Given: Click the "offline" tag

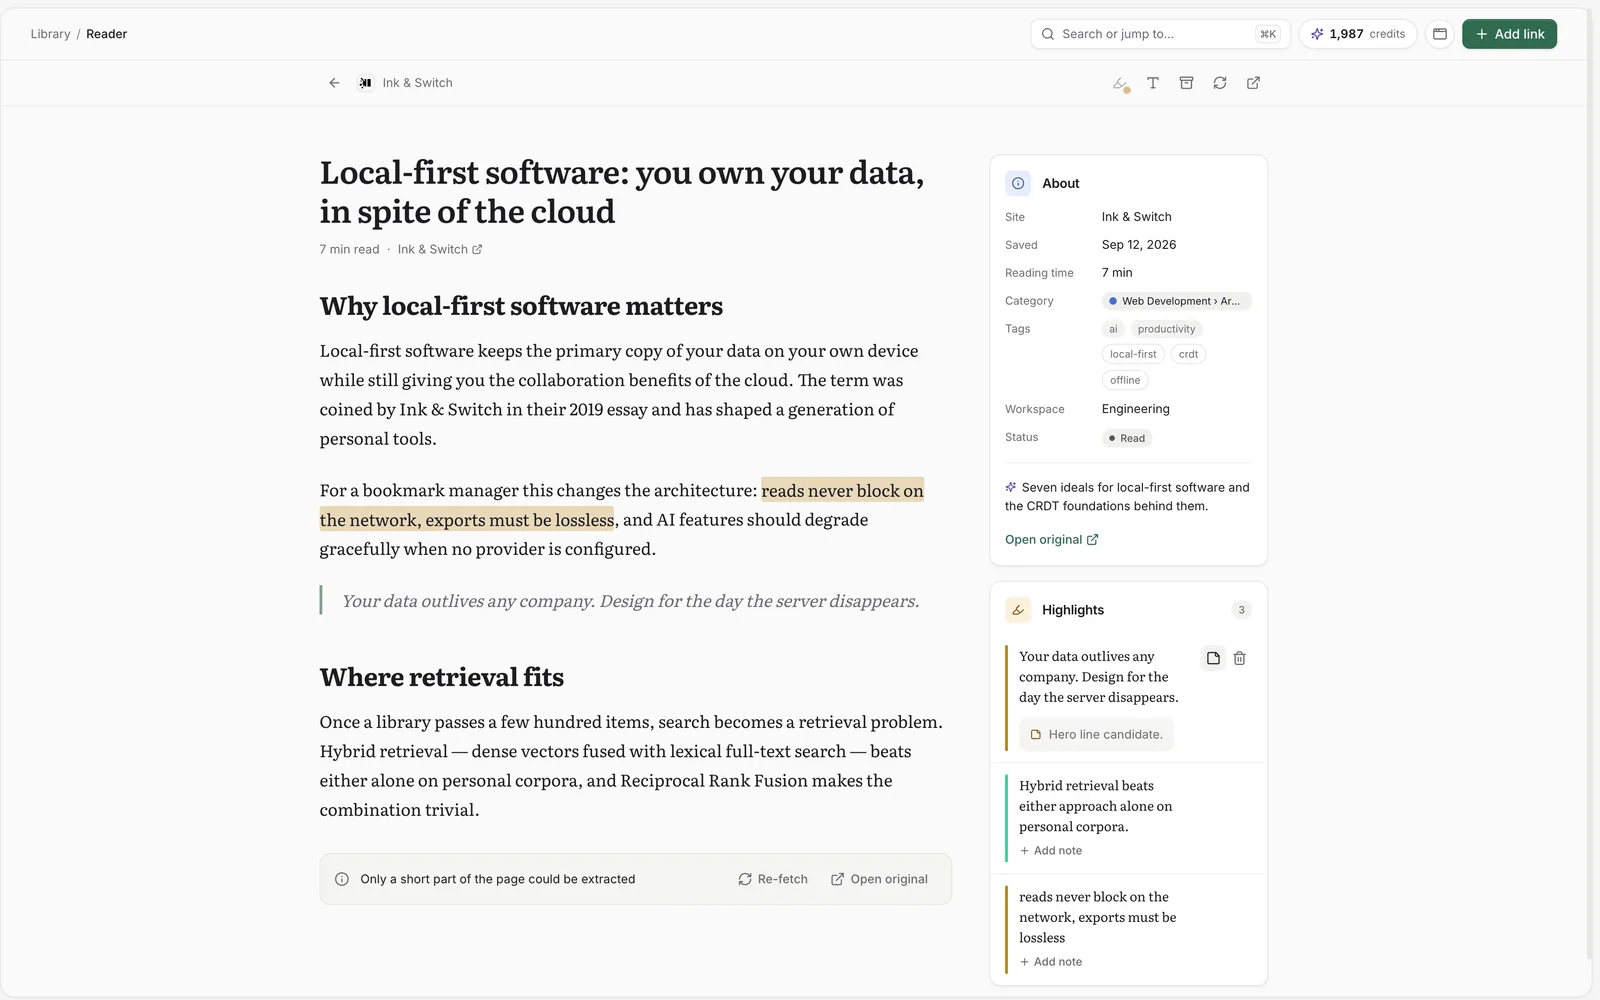Looking at the screenshot, I should tap(1125, 380).
